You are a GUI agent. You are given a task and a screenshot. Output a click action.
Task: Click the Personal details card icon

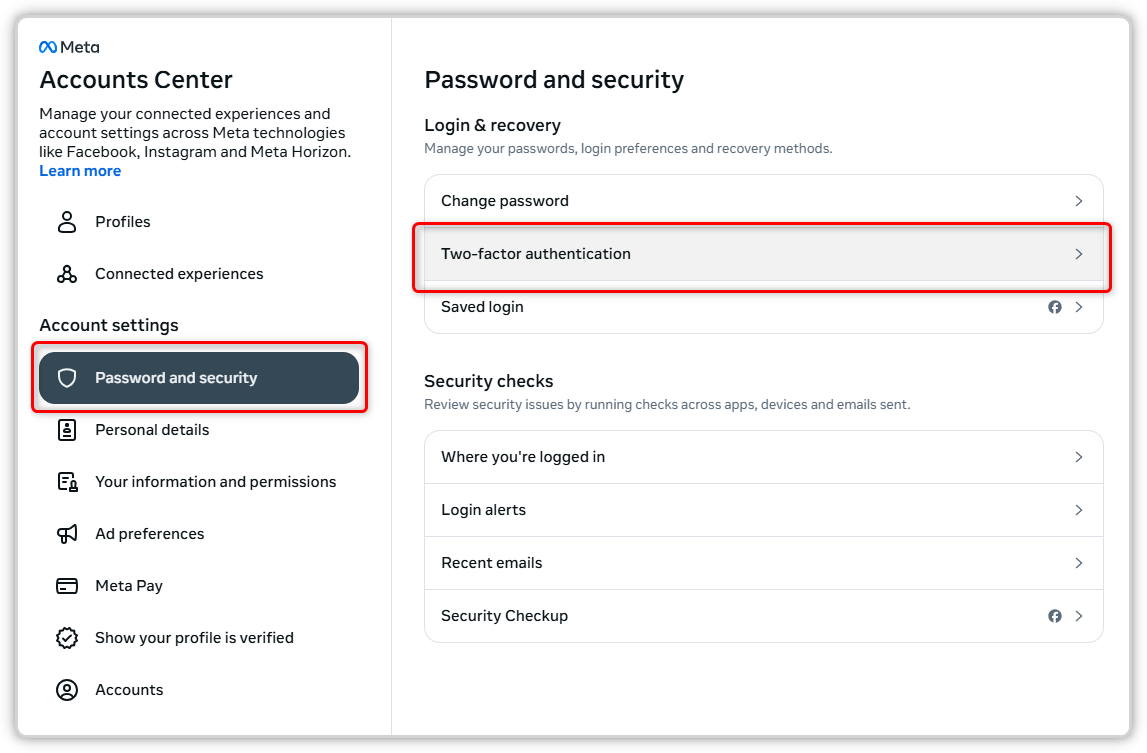(x=66, y=429)
